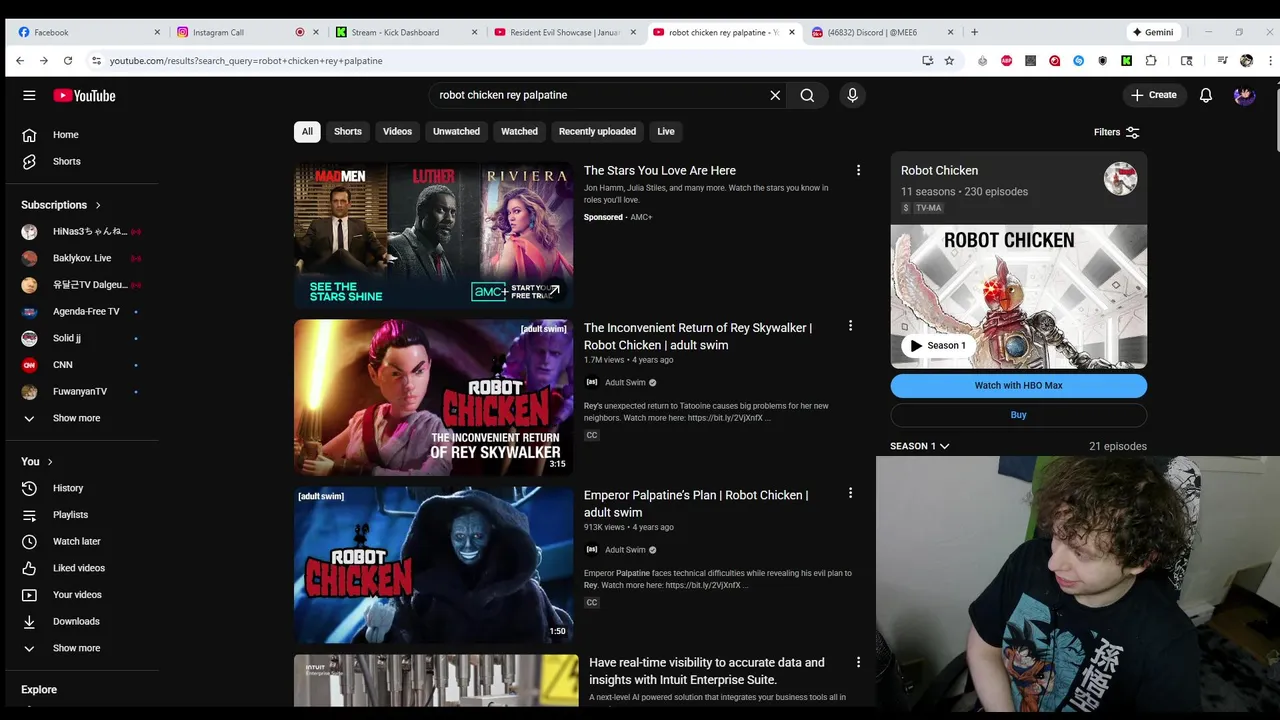Select the All filter chip
Screen dimensions: 1280x720
click(x=307, y=132)
